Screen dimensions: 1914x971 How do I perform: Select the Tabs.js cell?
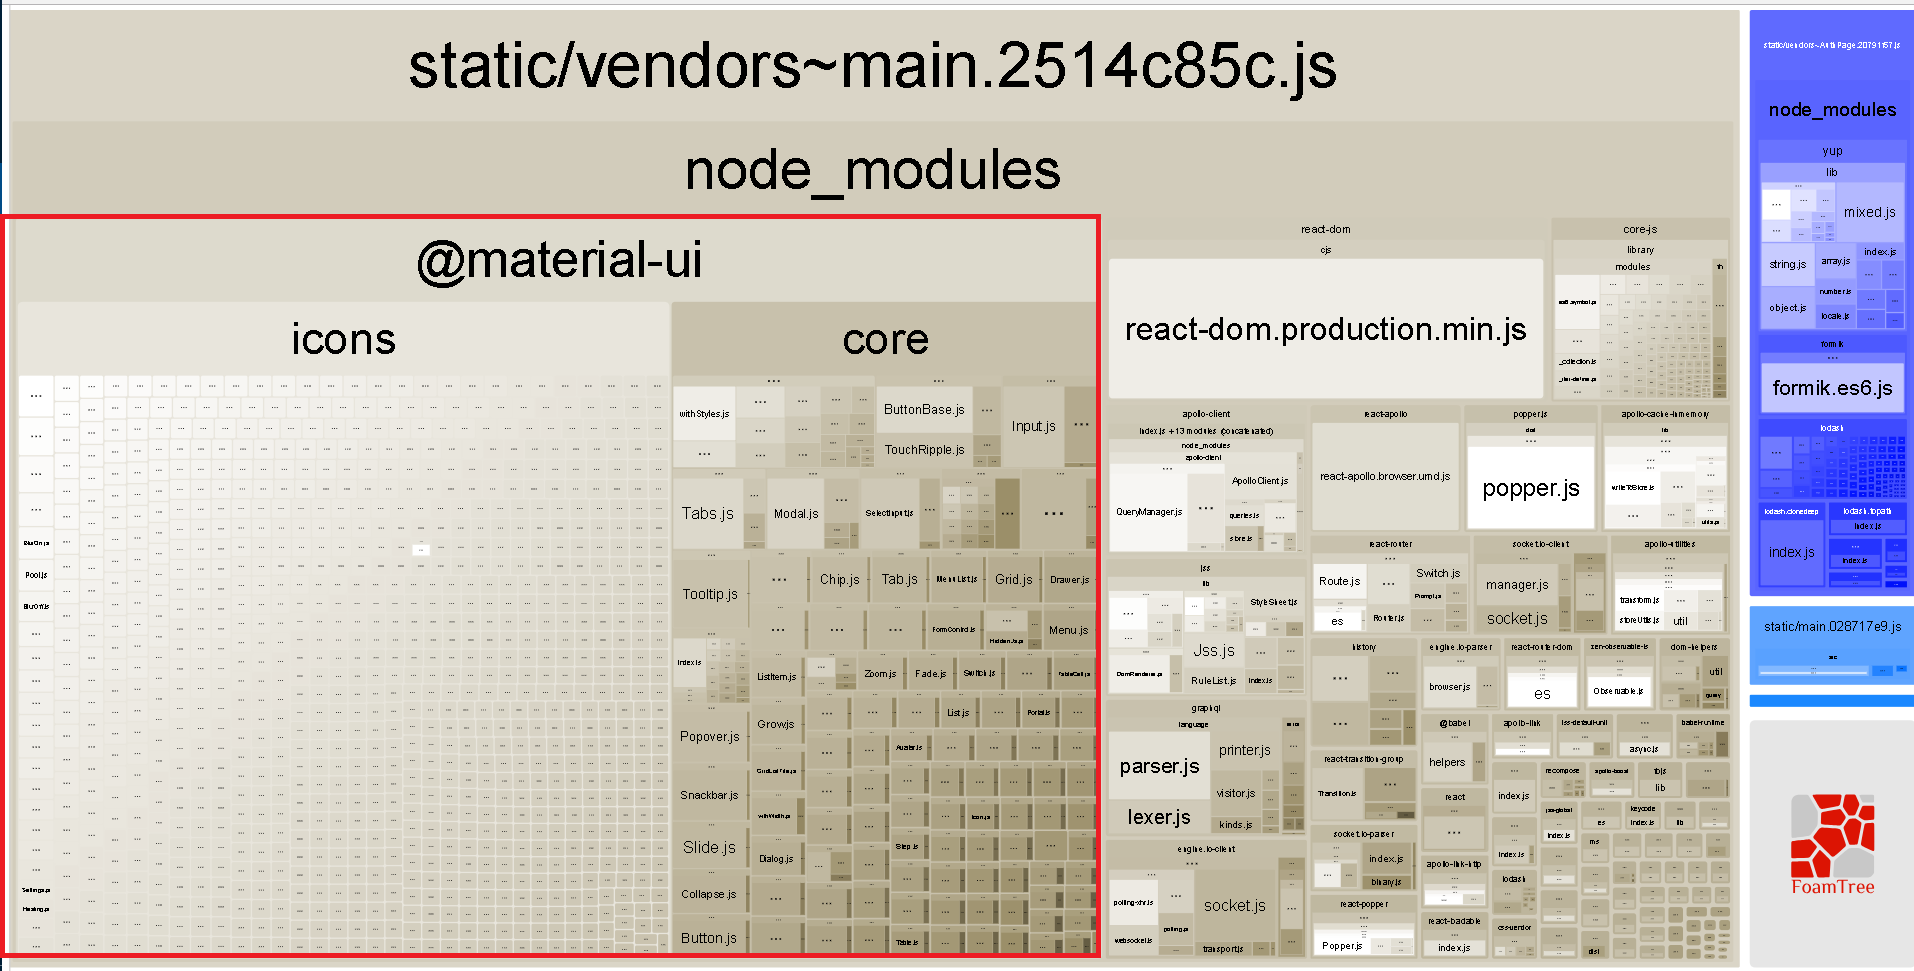(708, 513)
